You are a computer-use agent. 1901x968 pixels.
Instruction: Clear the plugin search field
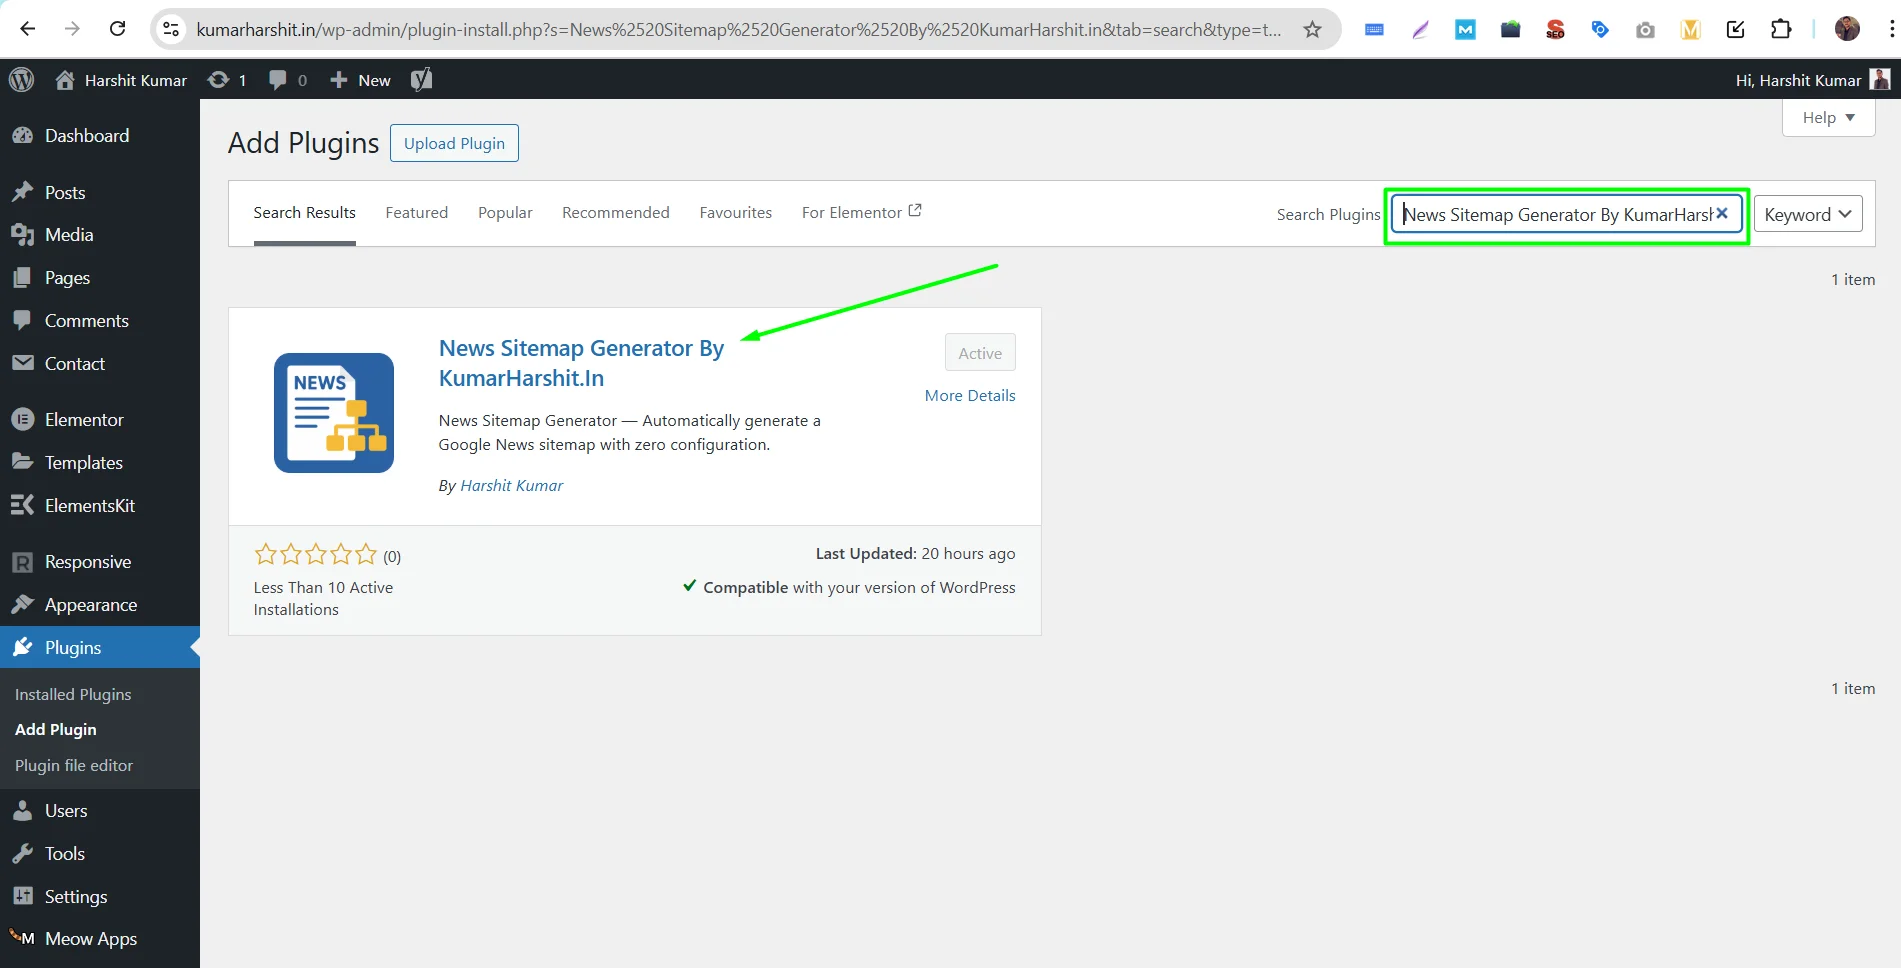[1722, 214]
